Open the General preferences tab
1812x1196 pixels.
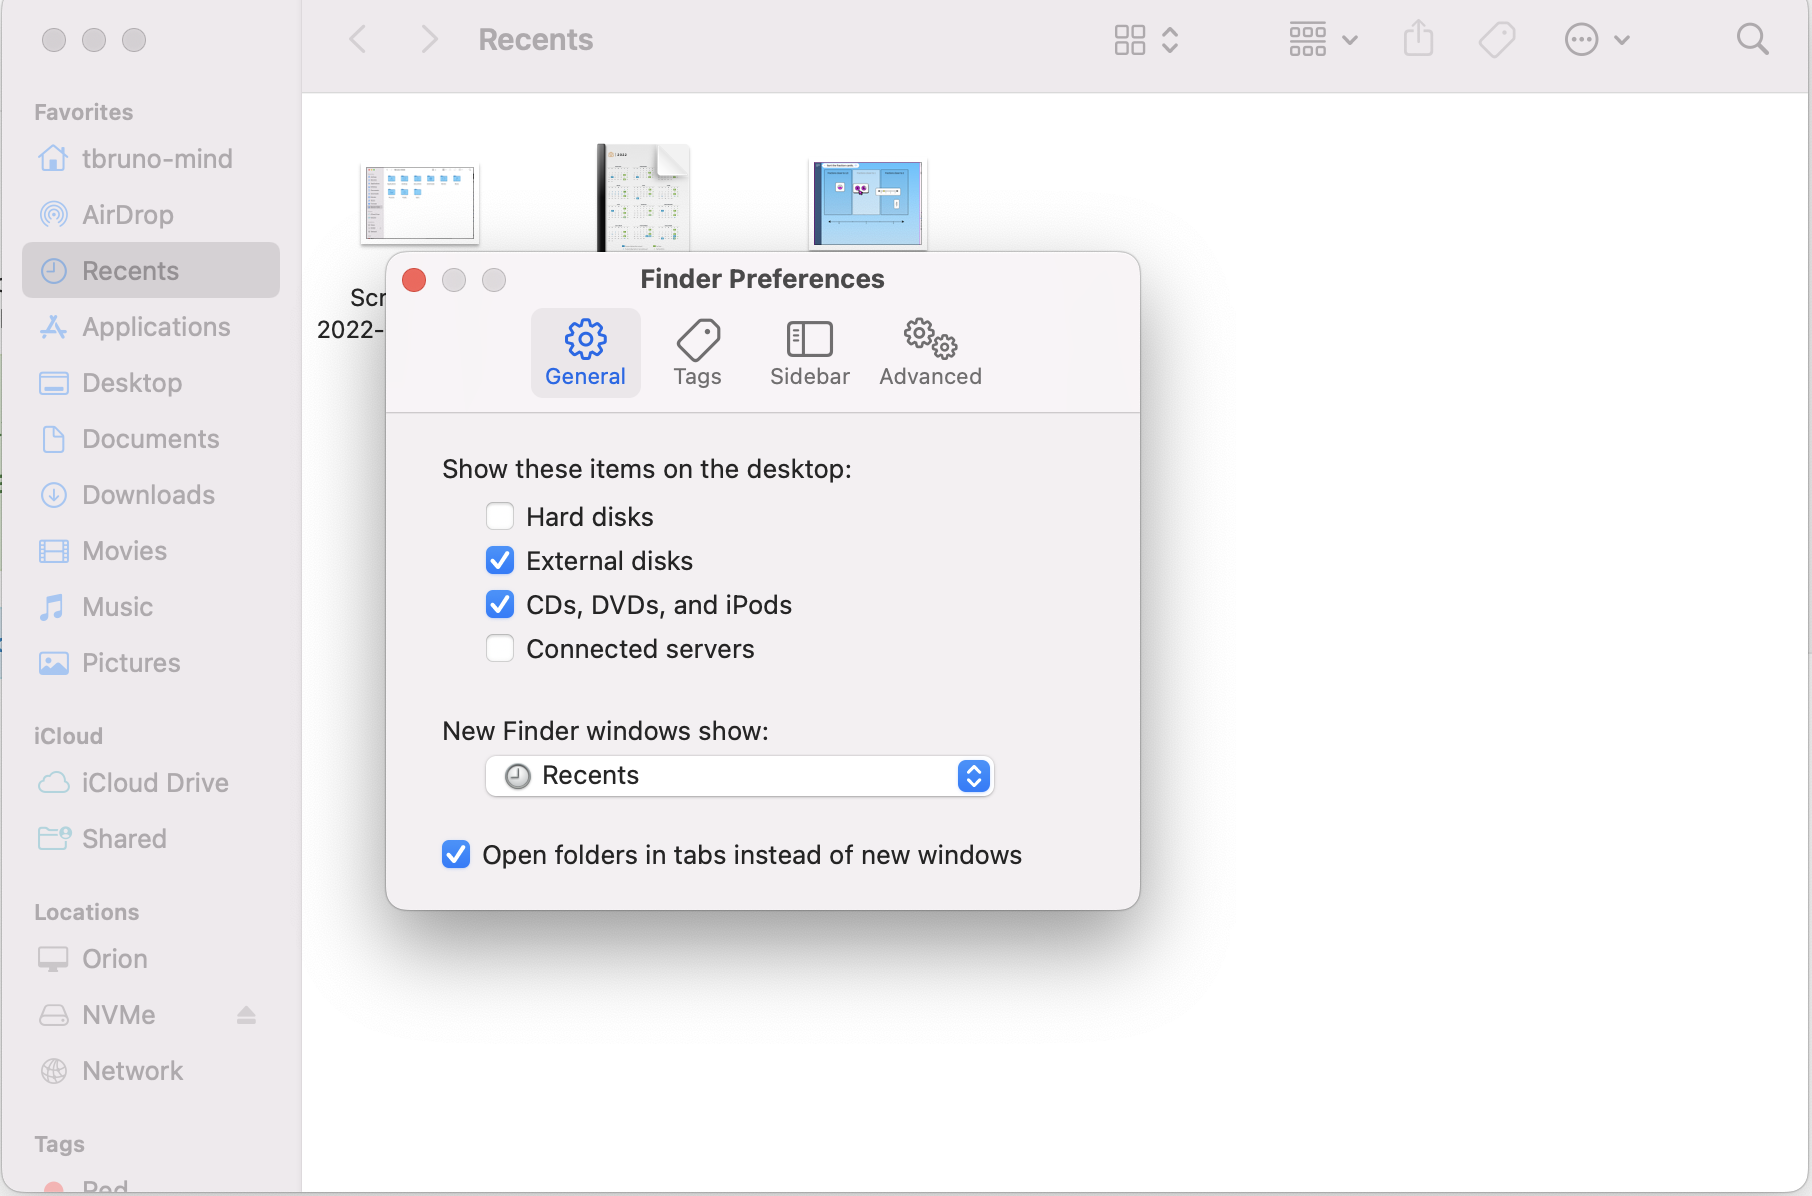point(585,353)
